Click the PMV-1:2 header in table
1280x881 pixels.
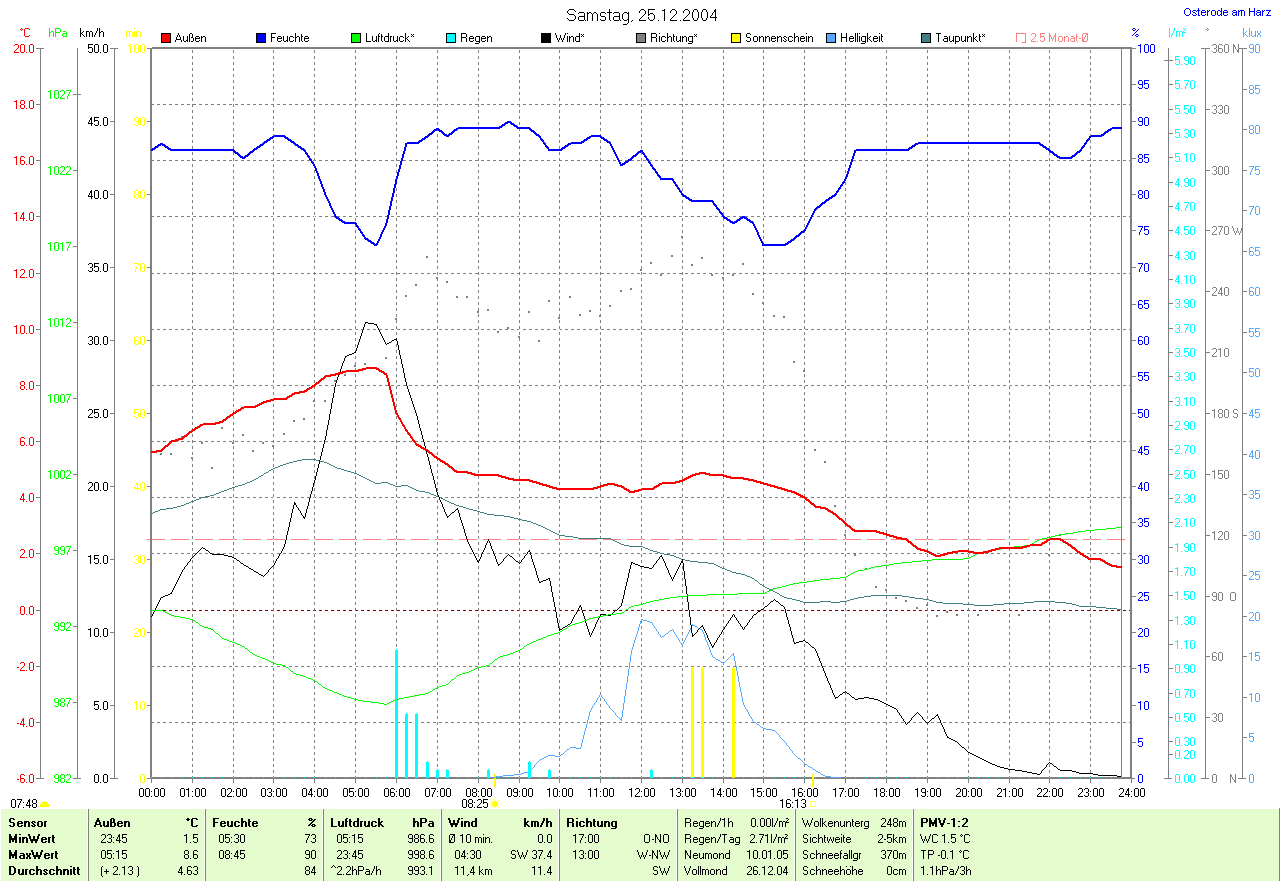(x=942, y=822)
